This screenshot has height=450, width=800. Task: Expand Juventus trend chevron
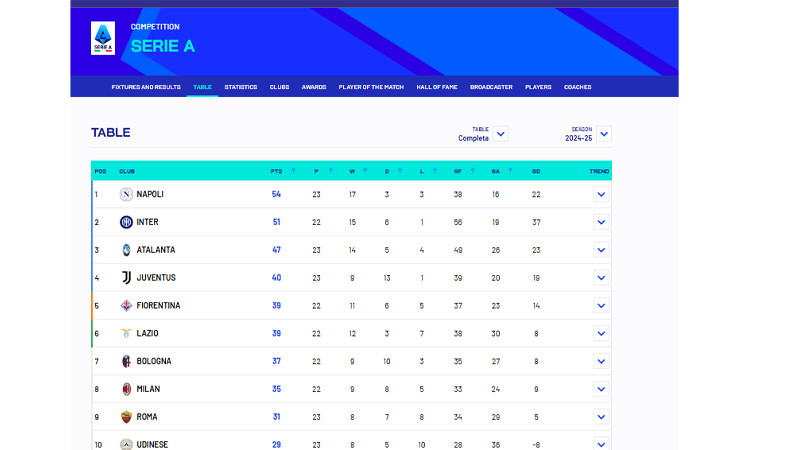(601, 278)
